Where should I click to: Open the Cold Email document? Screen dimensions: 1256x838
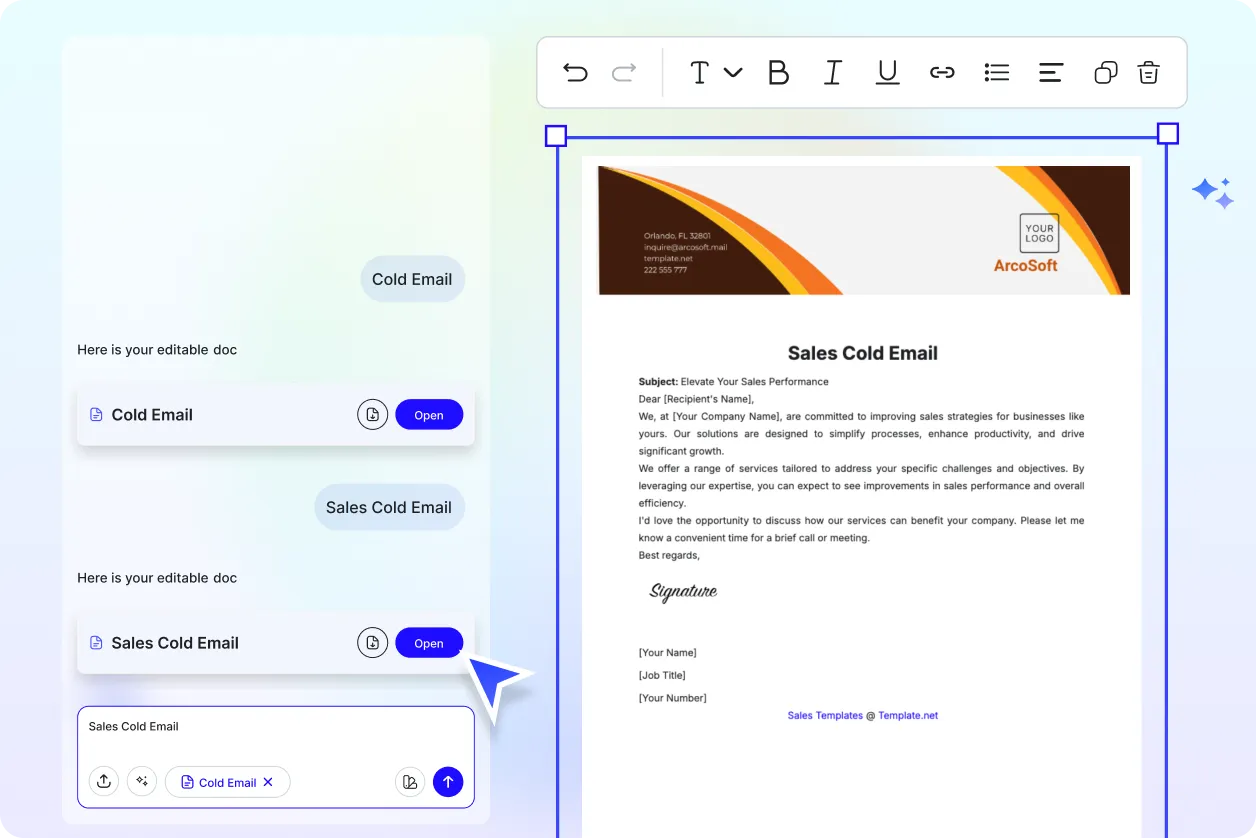[429, 415]
